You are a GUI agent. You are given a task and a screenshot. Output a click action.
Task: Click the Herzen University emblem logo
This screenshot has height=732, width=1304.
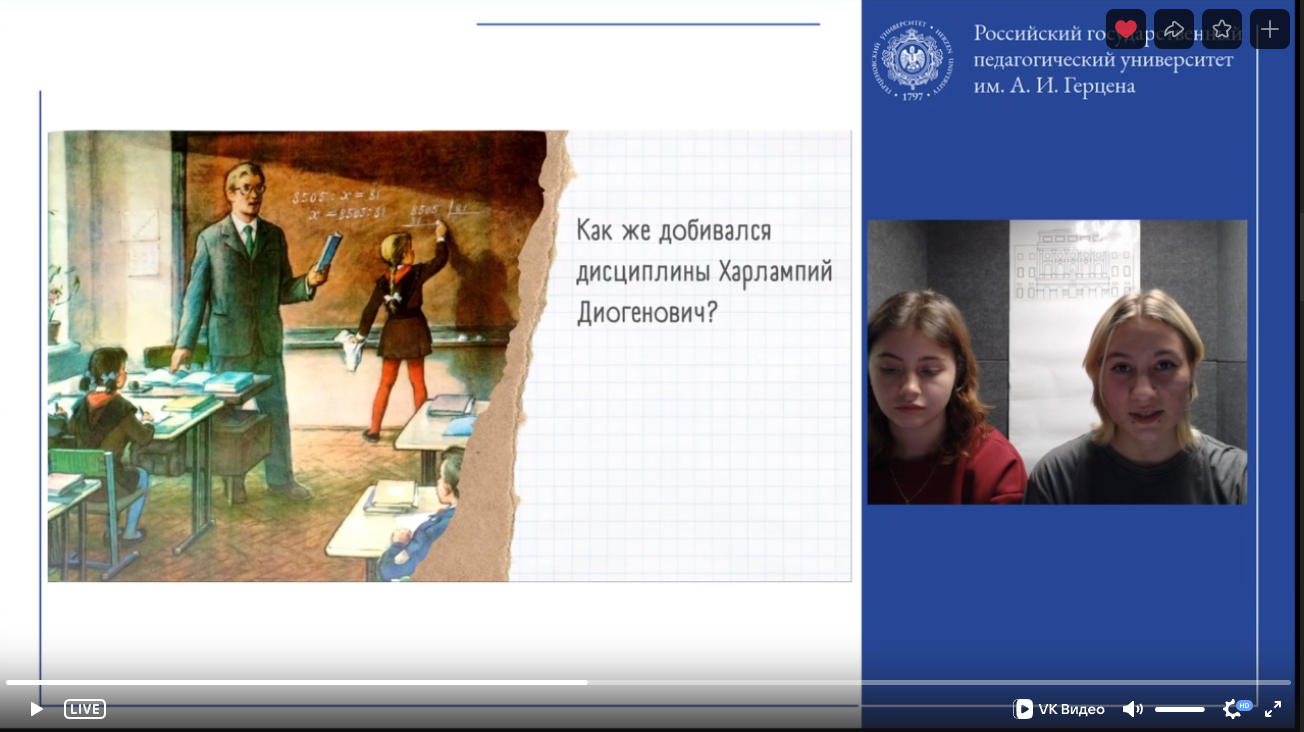pos(912,60)
